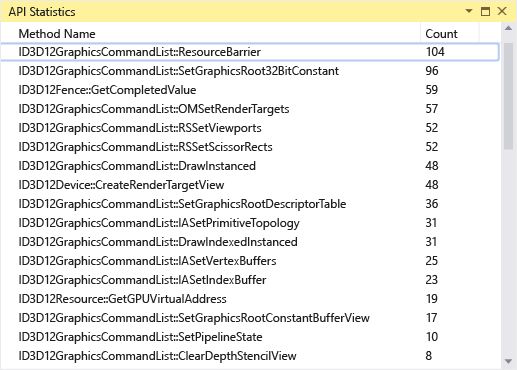Viewport: 517px width, 370px height.
Task: Click the count value 57
Action: [x=432, y=109]
